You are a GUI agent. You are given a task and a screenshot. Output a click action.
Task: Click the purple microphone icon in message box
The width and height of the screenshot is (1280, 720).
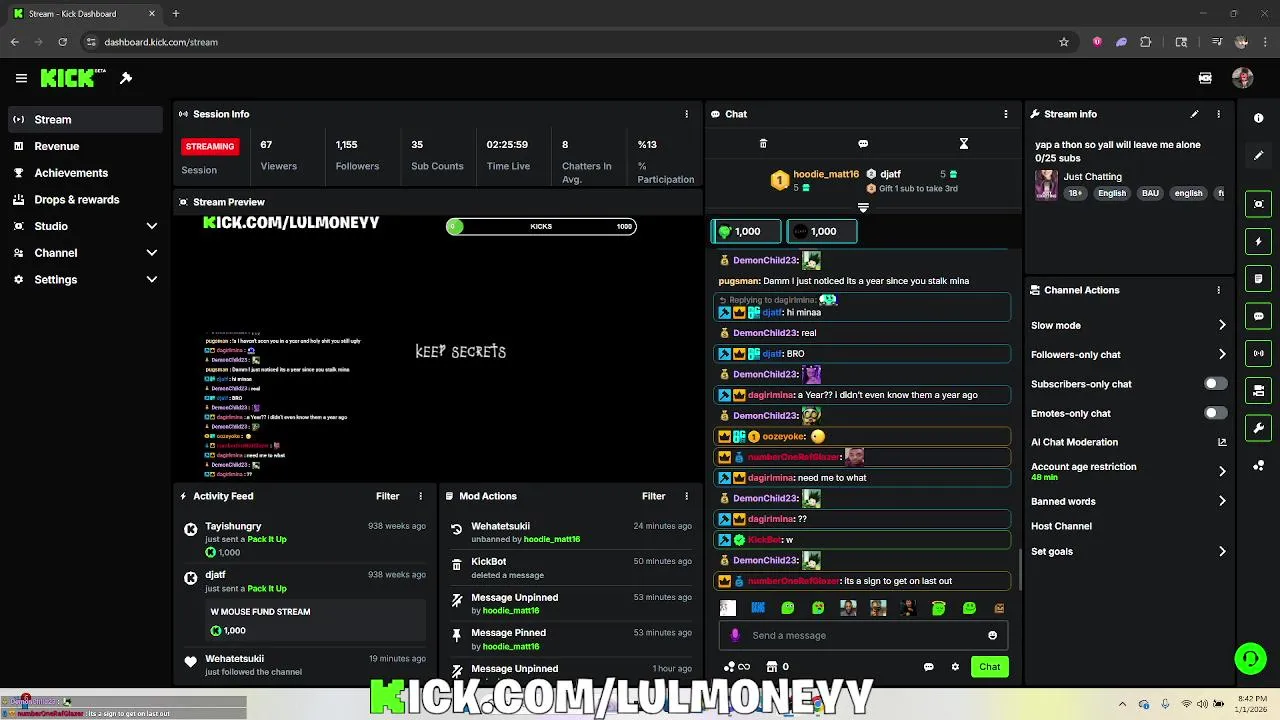[736, 635]
